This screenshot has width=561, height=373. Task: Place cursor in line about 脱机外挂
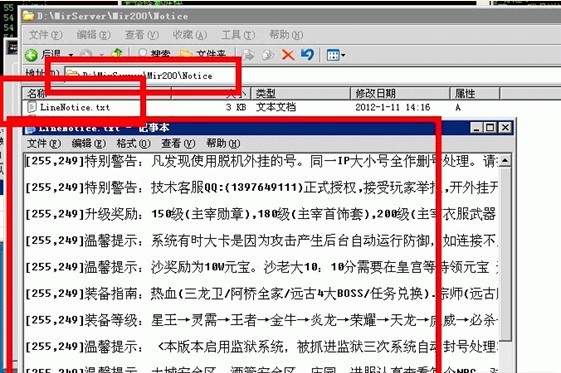coord(262,161)
